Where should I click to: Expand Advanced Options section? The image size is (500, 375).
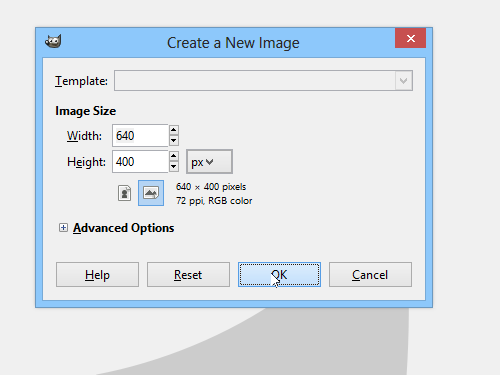click(63, 228)
